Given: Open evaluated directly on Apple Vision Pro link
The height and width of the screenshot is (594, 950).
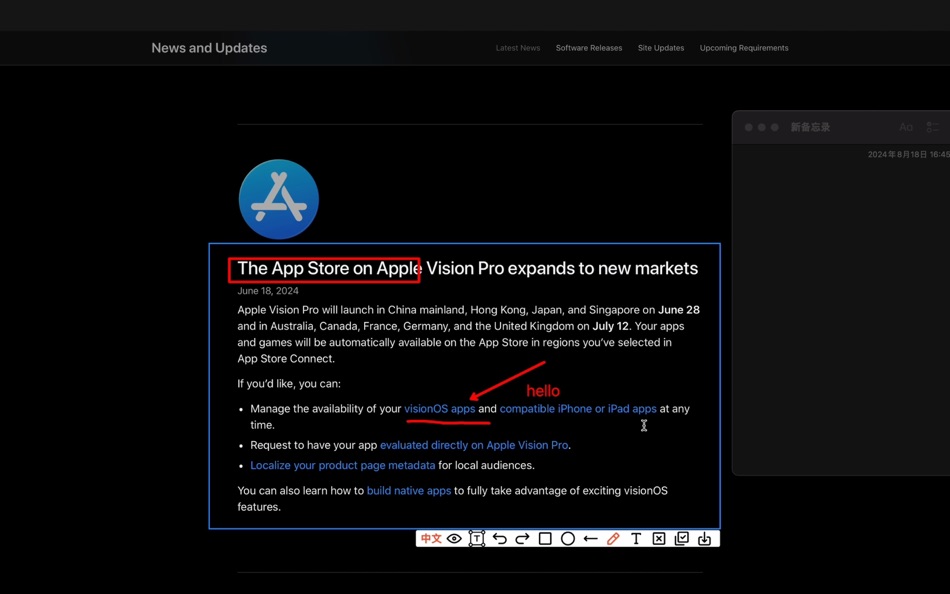Looking at the screenshot, I should 474,445.
